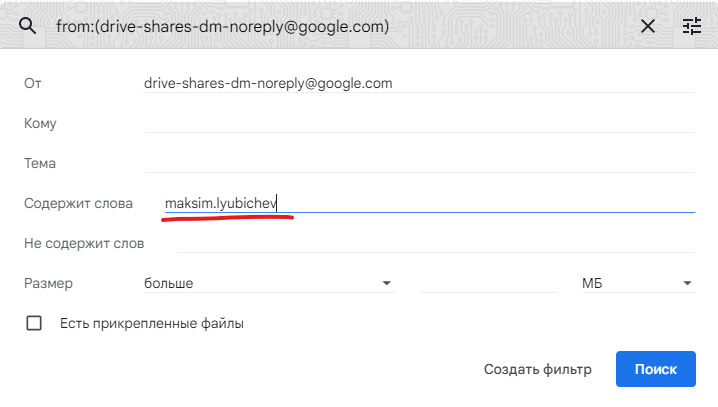This screenshot has width=718, height=407.
Task: Click the 'От' label text
Action: click(x=32, y=83)
